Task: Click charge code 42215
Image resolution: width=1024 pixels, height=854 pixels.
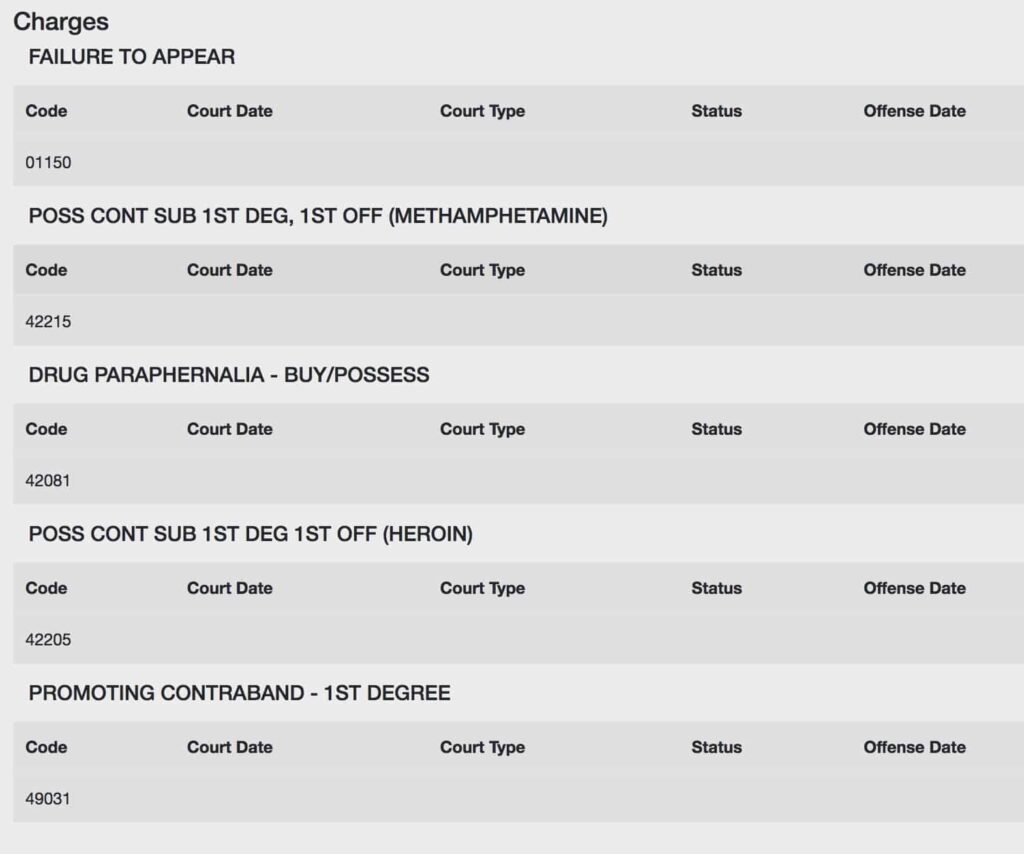Action: click(48, 321)
